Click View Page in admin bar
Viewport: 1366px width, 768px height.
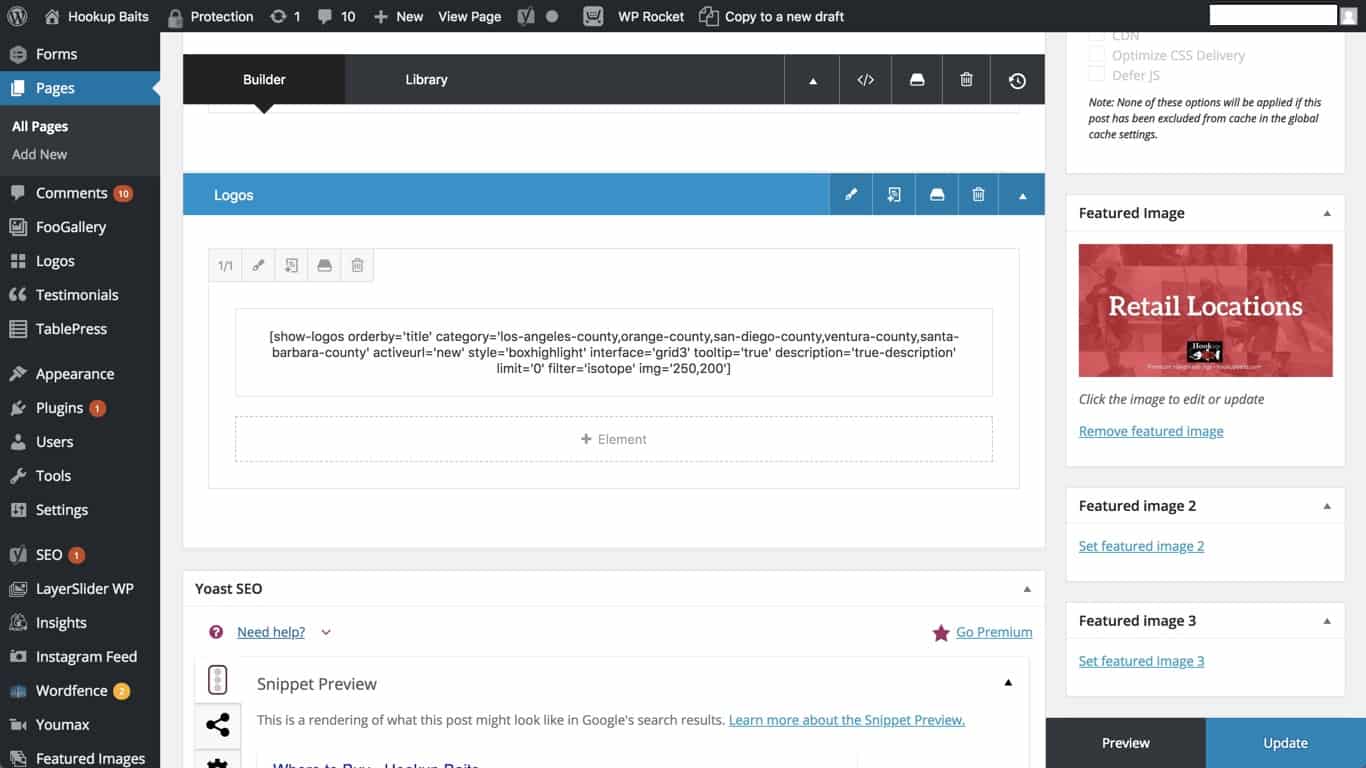point(469,16)
